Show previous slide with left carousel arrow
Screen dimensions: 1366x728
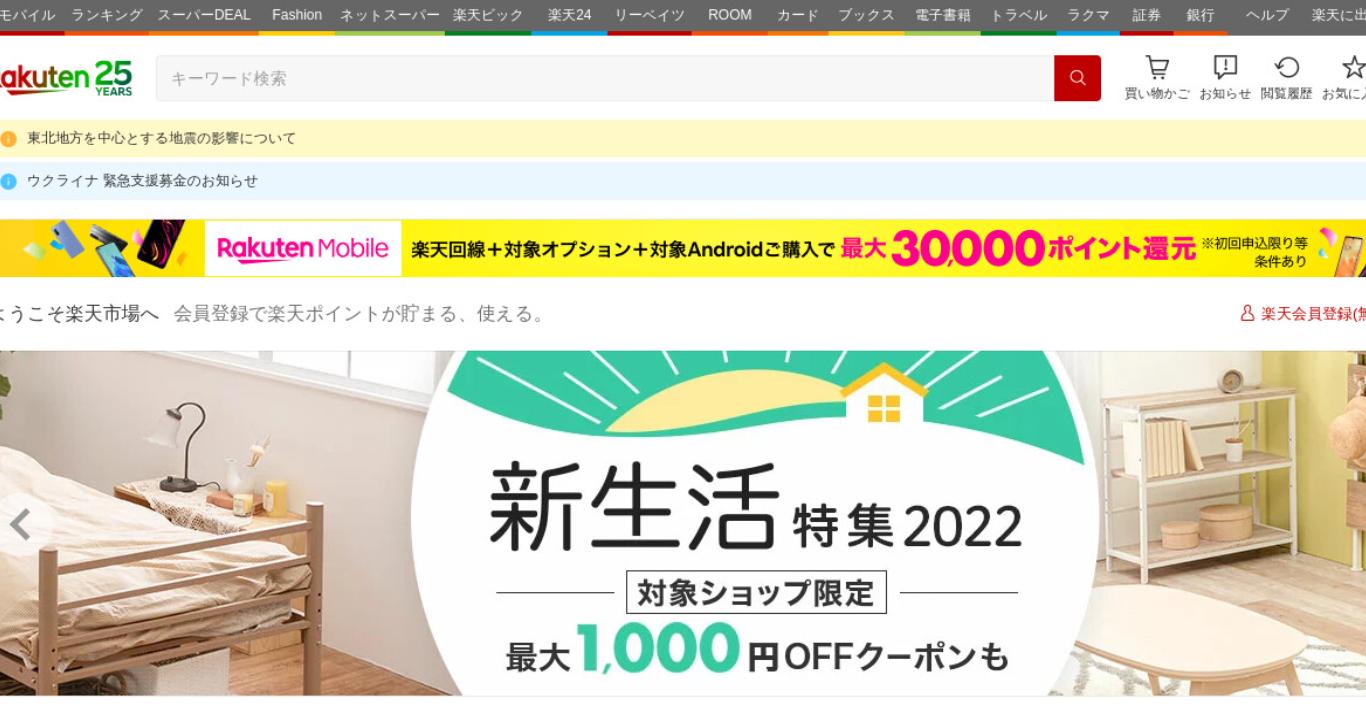click(20, 524)
